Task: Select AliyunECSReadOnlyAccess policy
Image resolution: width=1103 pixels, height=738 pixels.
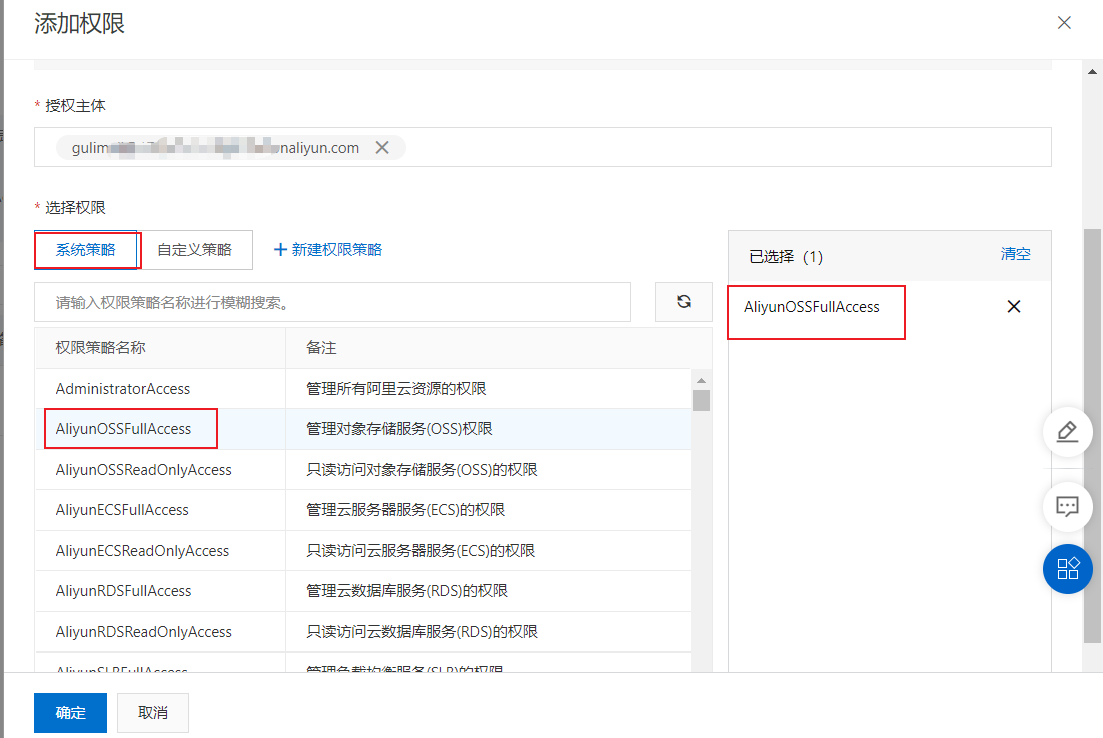Action: point(142,551)
